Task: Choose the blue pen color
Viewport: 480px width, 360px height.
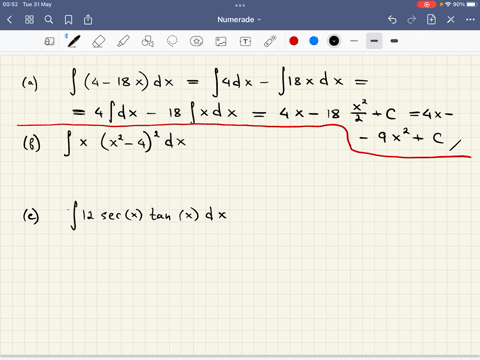Action: tap(314, 41)
